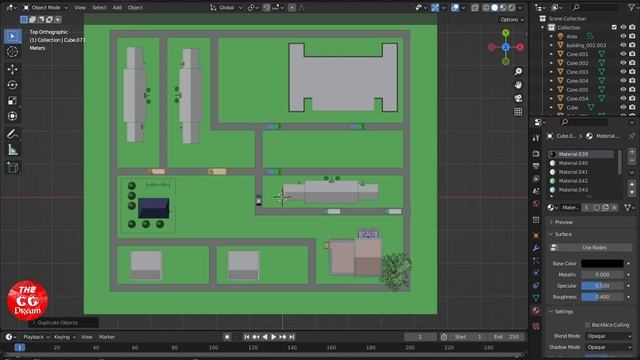
Task: Pick the Scale tool
Action: [x=13, y=100]
